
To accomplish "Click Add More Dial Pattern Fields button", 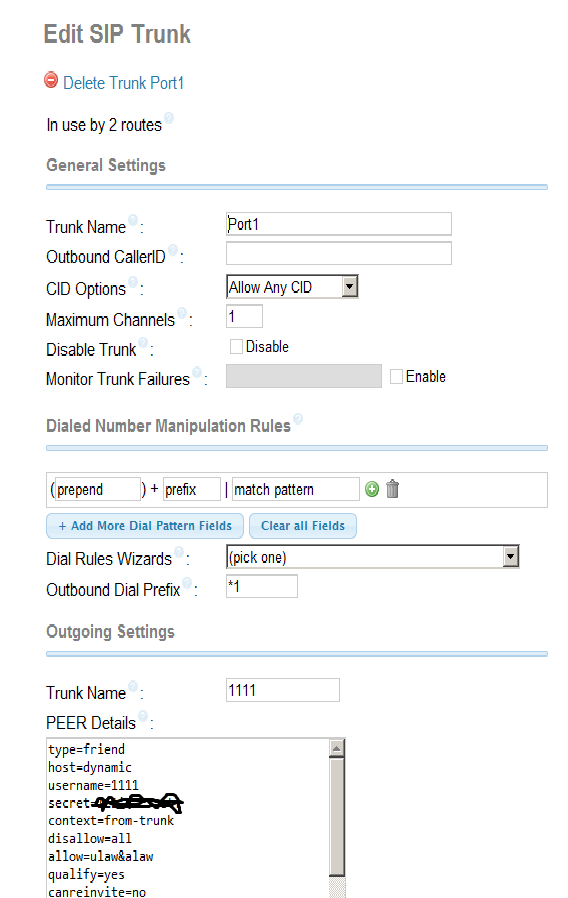I will coord(145,526).
